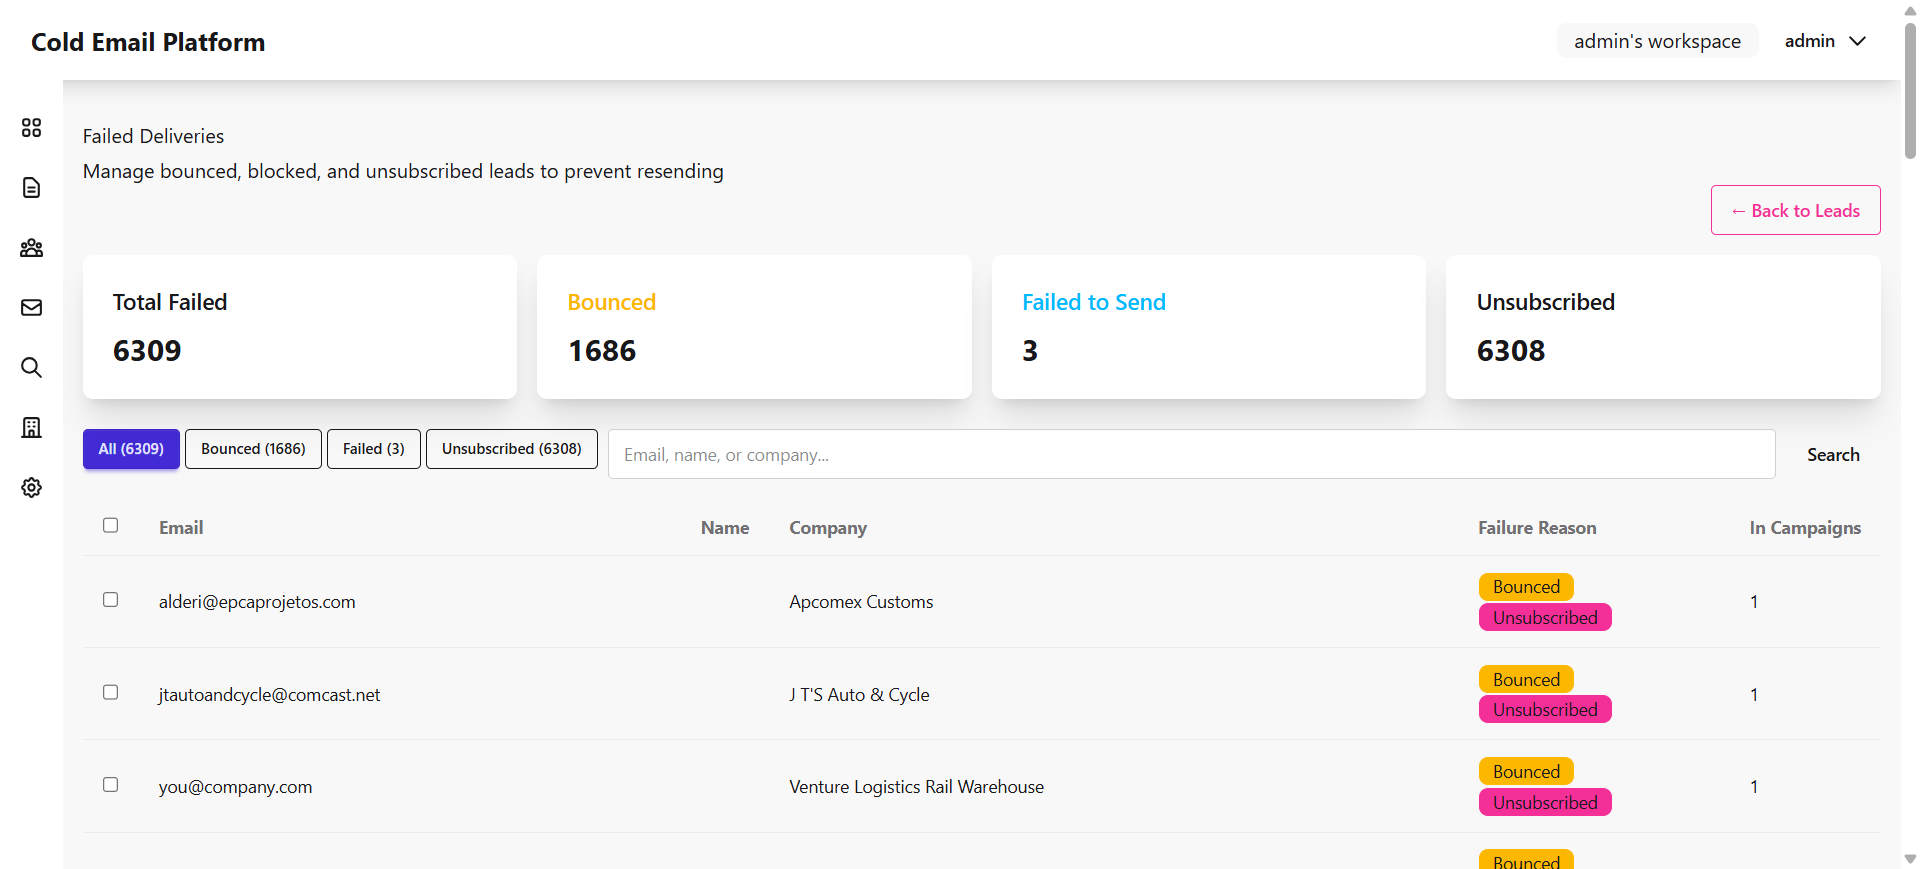Check the box for you@company.com
Screen dimensions: 1920x869
(x=110, y=785)
